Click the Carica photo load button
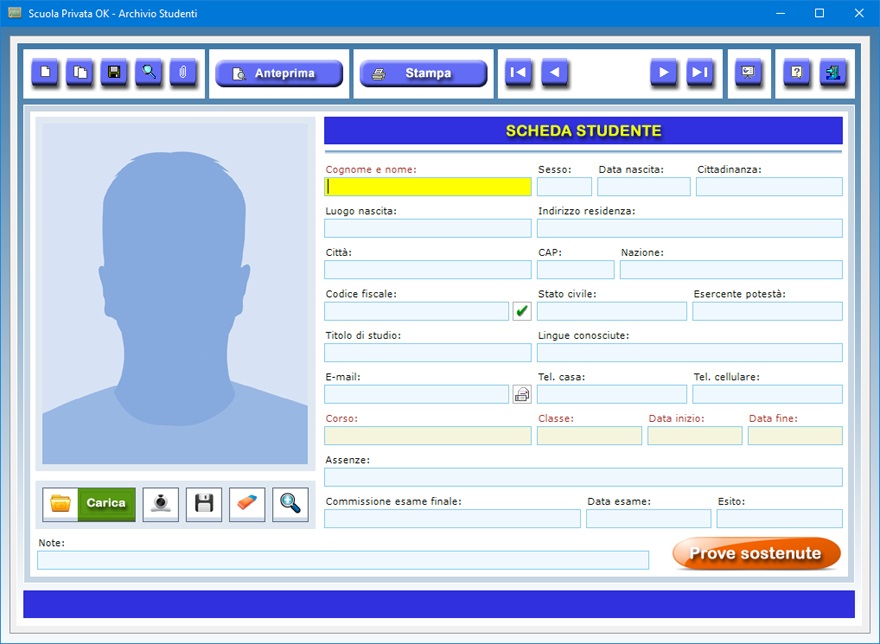 pos(89,504)
